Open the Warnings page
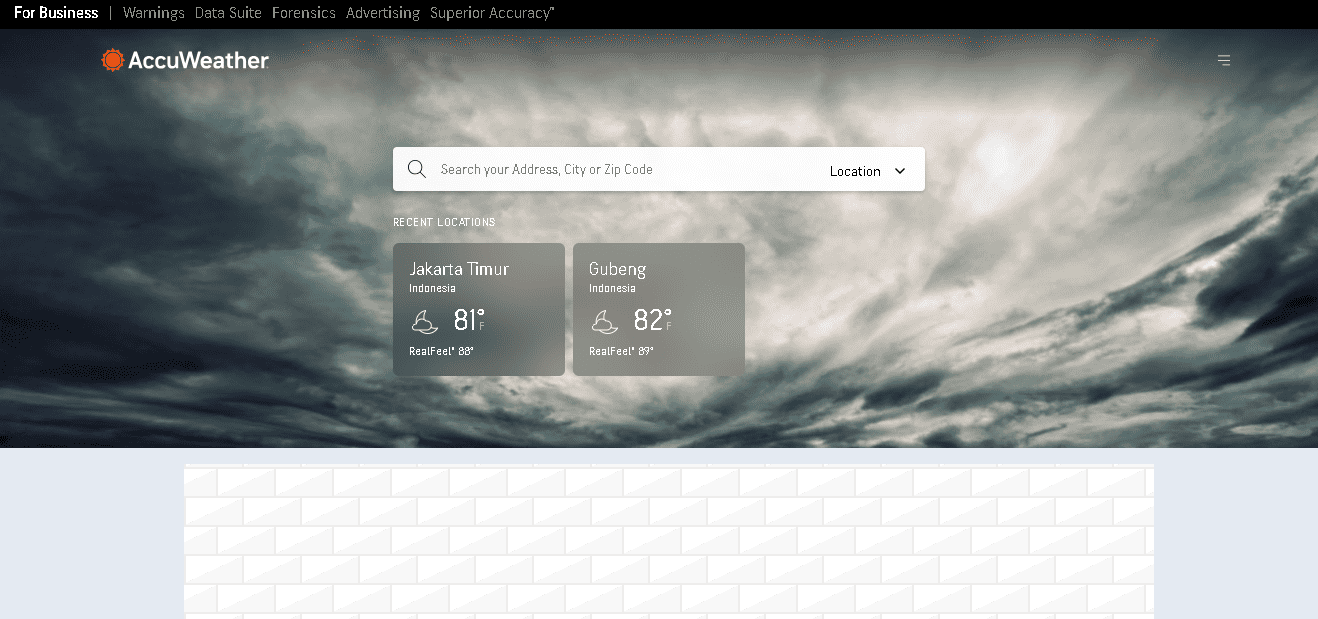This screenshot has width=1318, height=619. point(153,12)
